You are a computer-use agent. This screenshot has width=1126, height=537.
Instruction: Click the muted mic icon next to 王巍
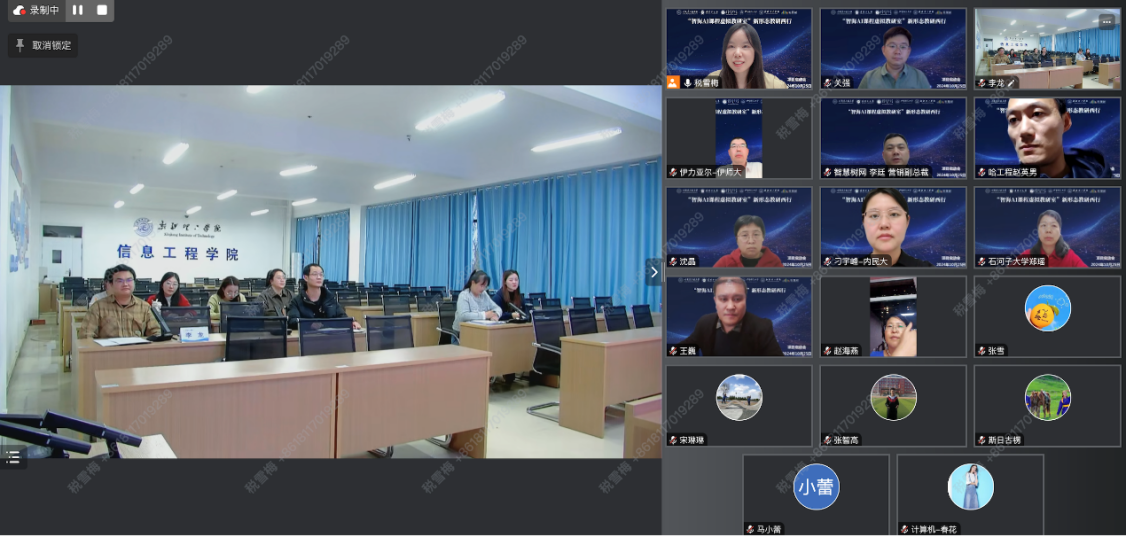click(673, 351)
